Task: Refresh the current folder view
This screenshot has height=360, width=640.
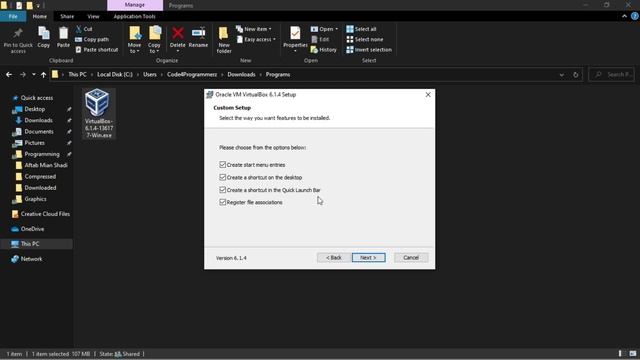Action: pos(576,75)
